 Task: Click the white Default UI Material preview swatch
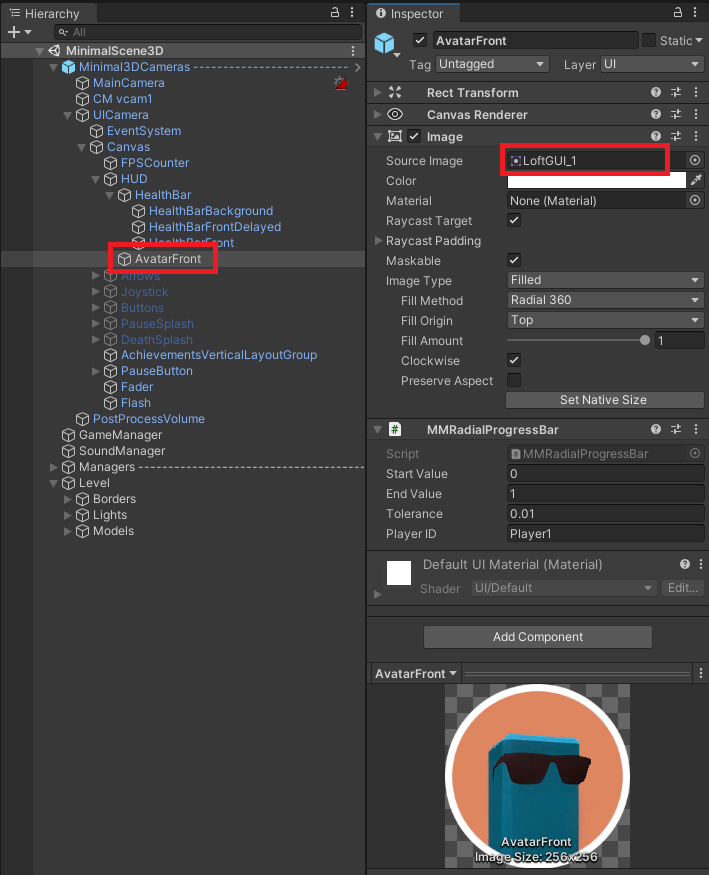[399, 573]
